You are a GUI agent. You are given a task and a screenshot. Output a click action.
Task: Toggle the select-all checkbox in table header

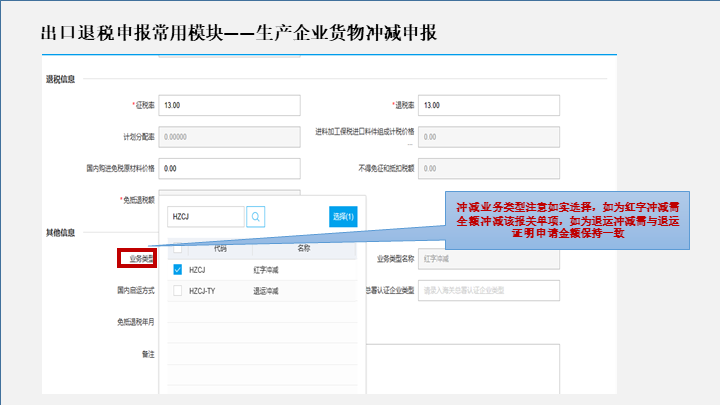coord(178,248)
